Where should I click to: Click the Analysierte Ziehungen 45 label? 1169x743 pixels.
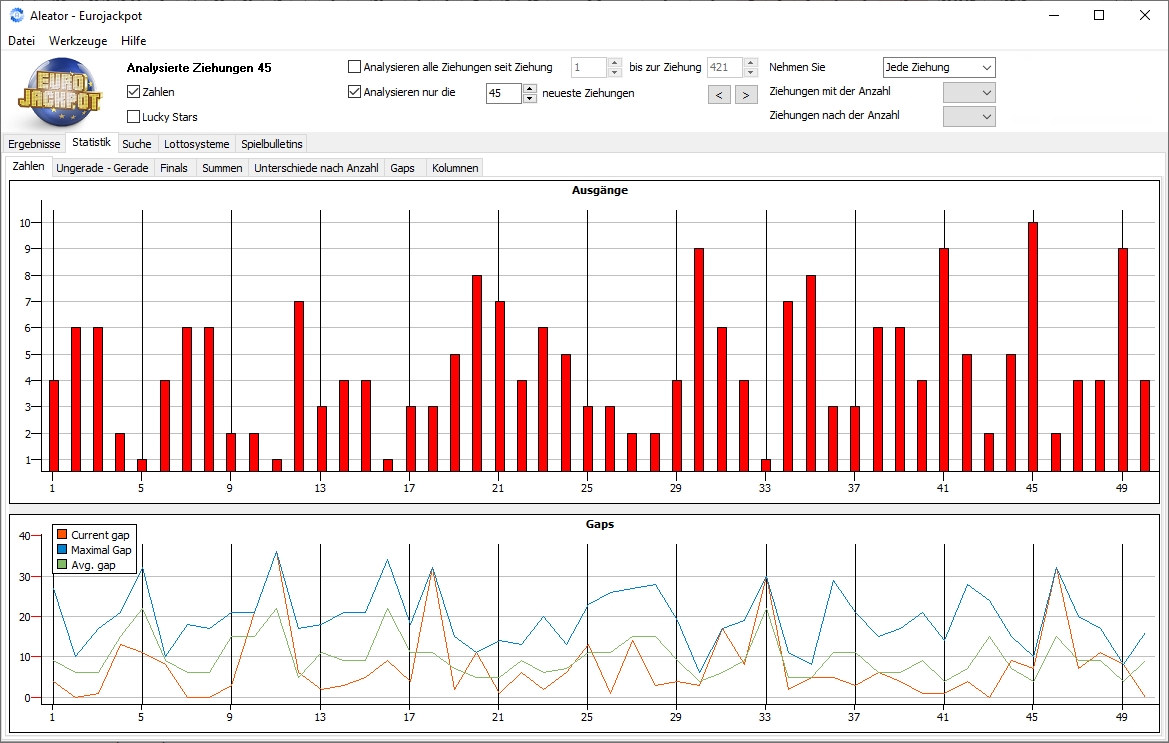click(199, 68)
